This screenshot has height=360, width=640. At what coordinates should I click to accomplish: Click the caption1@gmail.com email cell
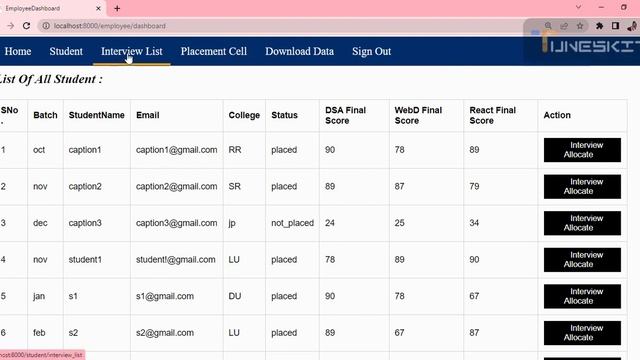click(x=177, y=150)
